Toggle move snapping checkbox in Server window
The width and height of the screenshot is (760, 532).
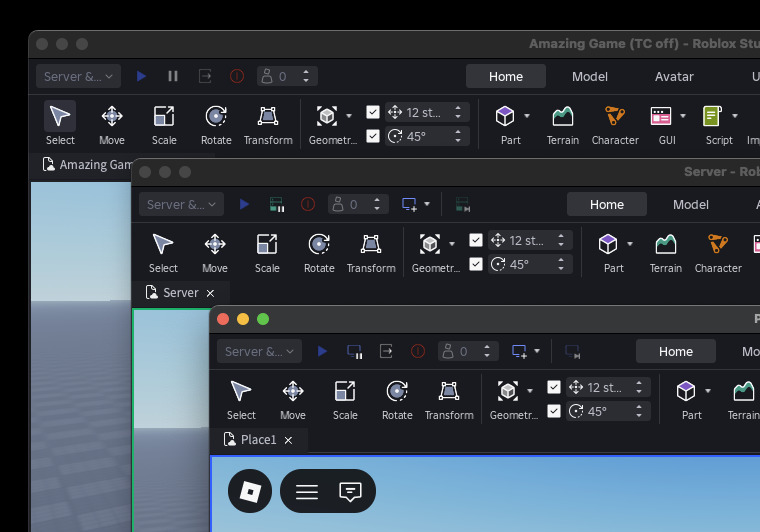click(x=476, y=240)
